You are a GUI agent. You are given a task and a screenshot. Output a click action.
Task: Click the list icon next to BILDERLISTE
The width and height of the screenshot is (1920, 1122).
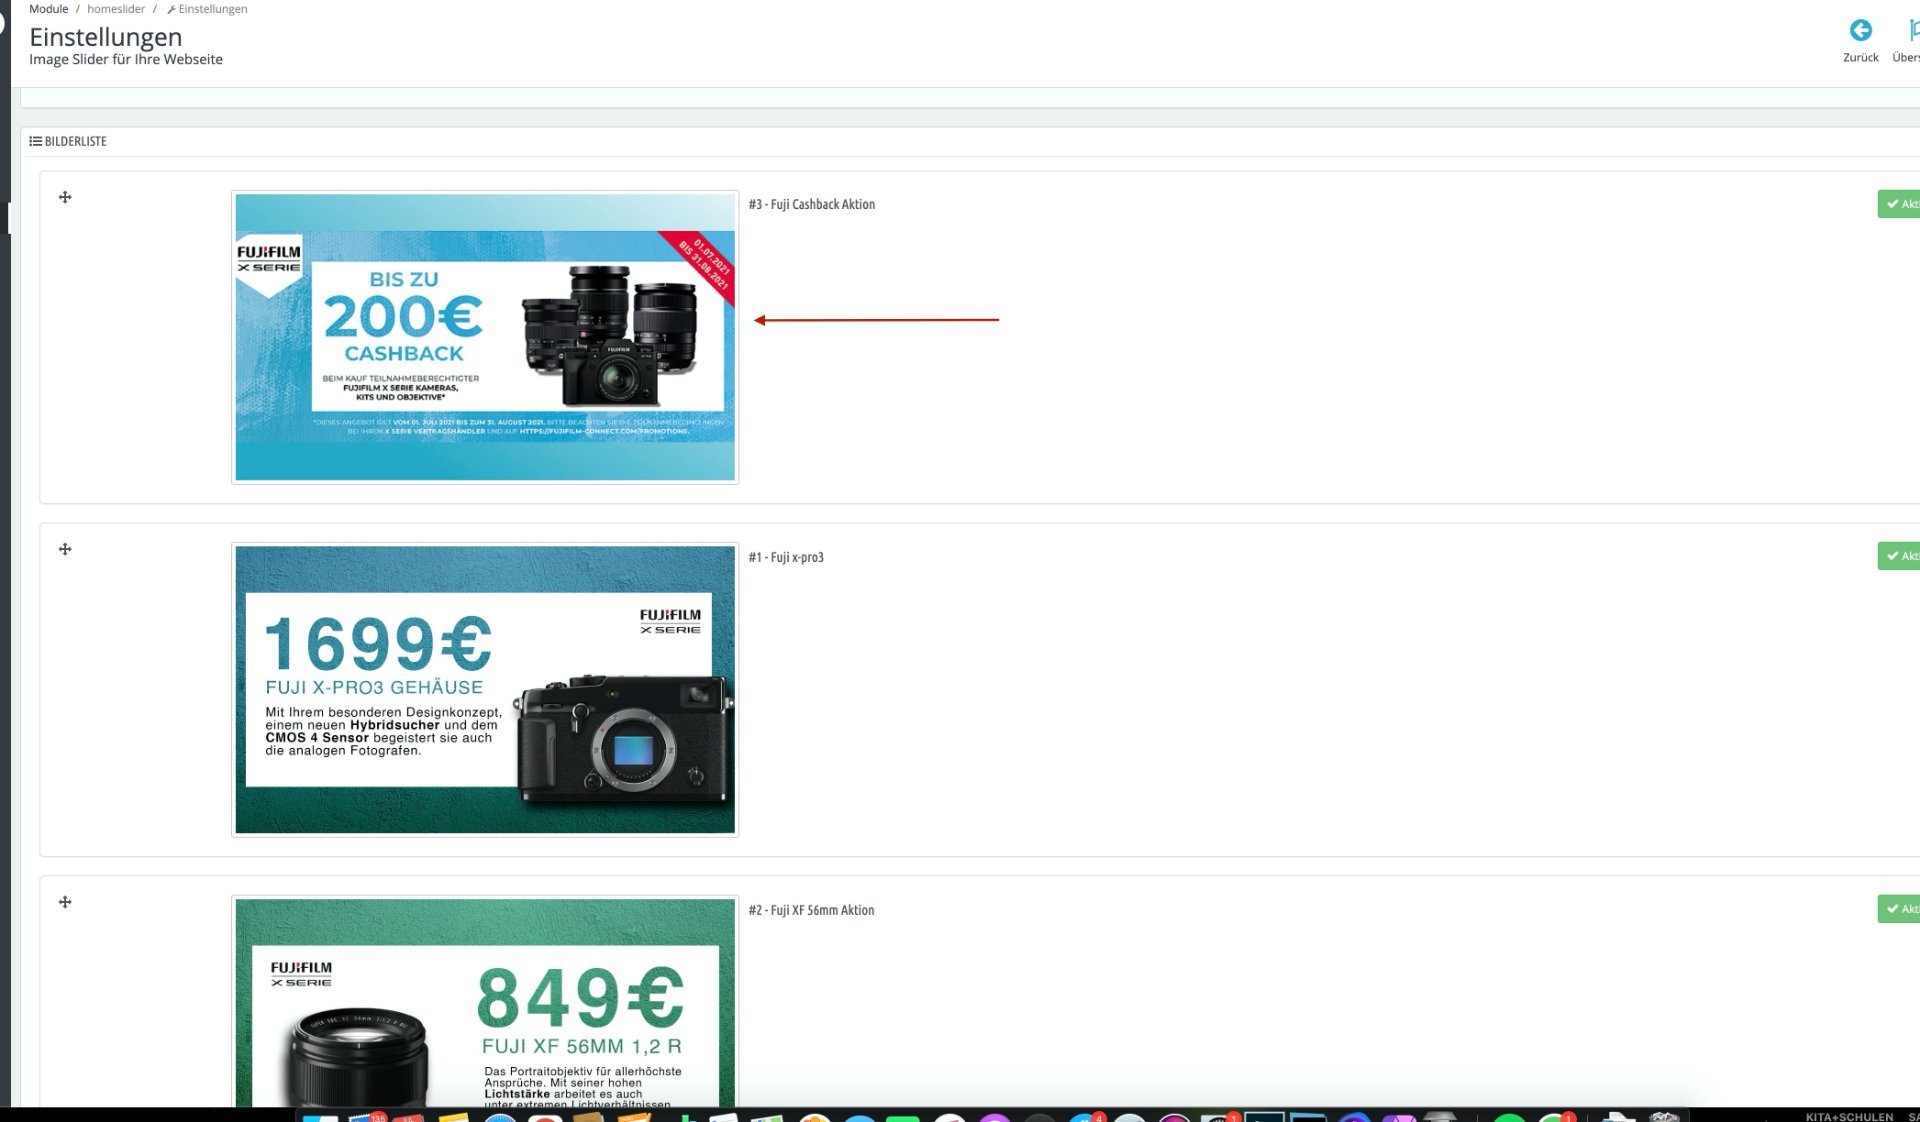(35, 142)
